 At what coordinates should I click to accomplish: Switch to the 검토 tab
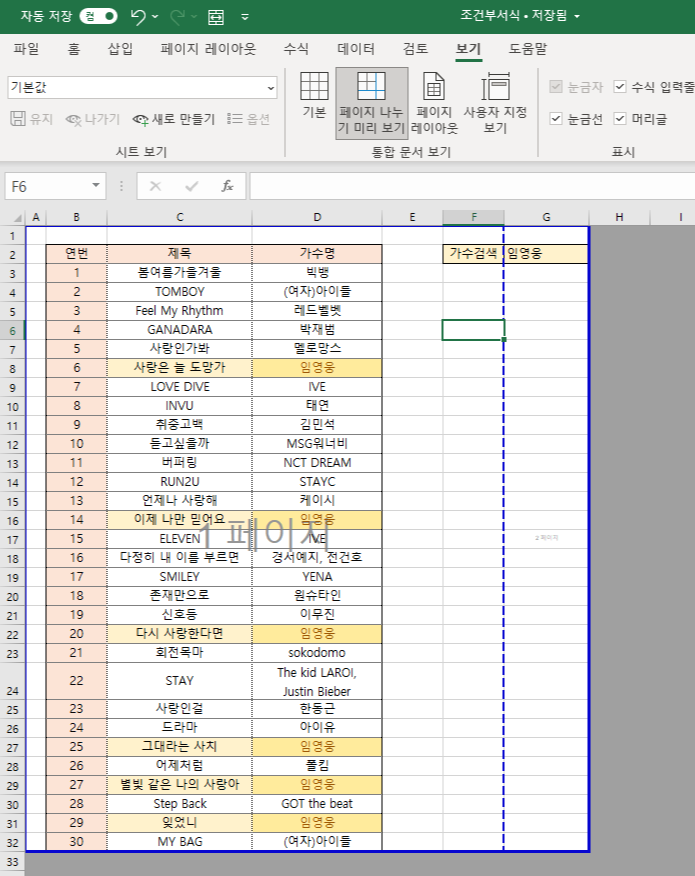415,49
